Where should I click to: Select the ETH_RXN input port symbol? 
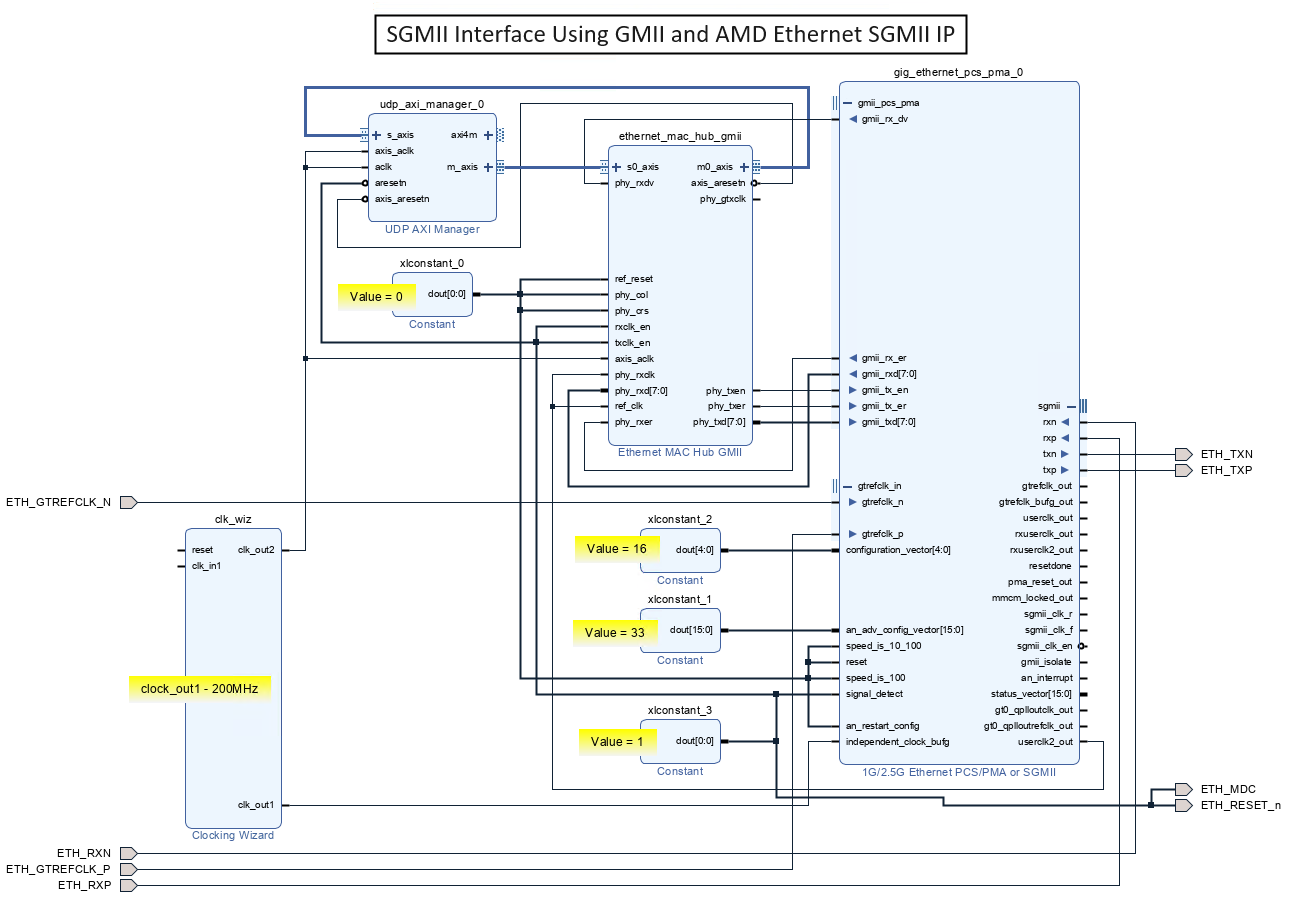tap(128, 853)
